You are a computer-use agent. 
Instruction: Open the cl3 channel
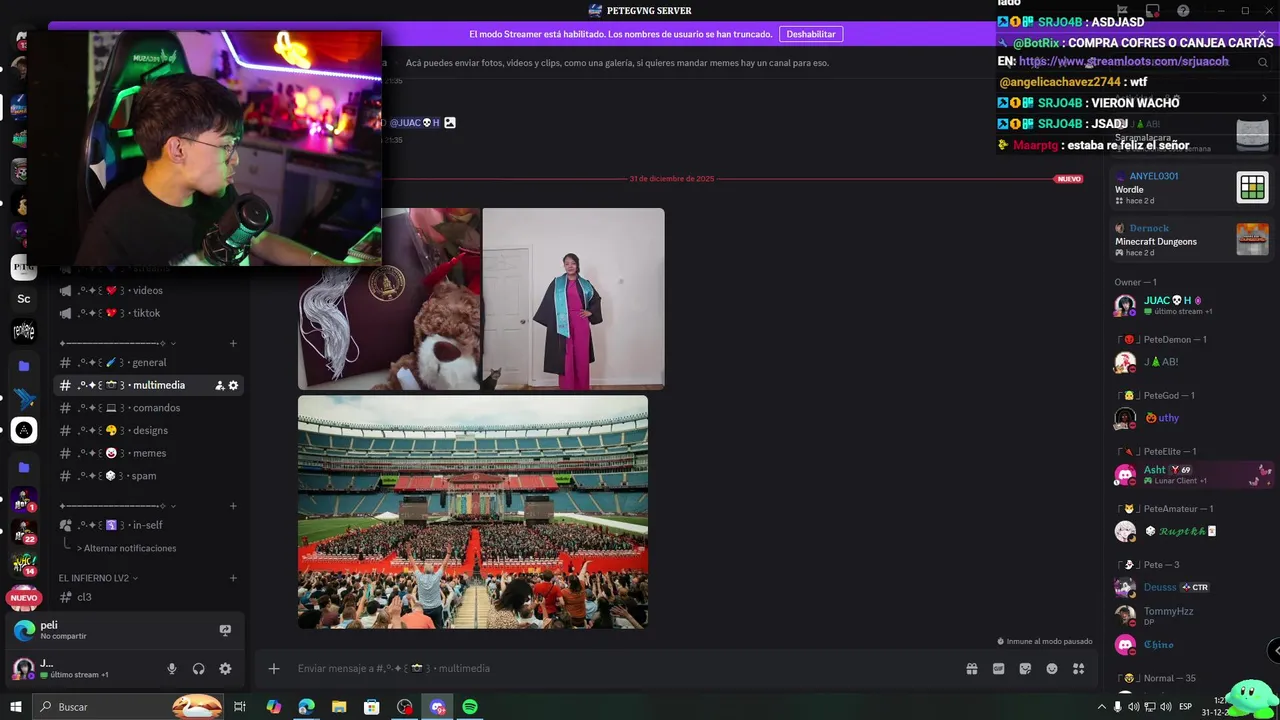pos(148,597)
